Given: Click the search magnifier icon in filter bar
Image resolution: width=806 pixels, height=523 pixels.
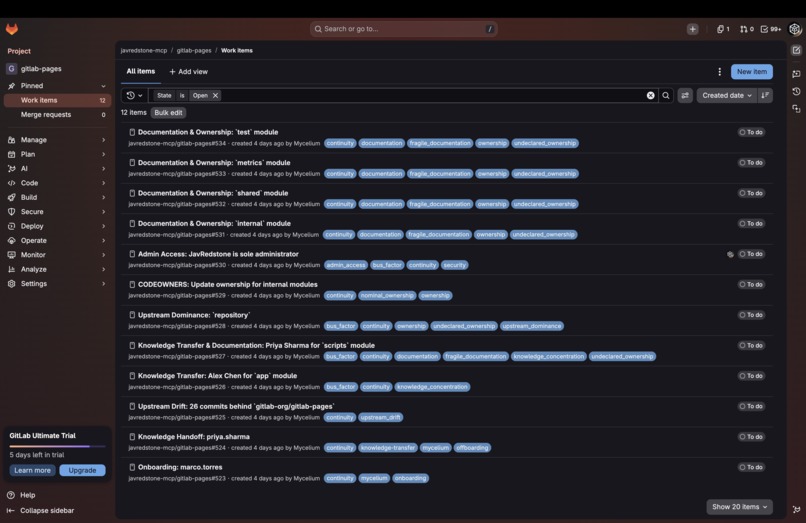Looking at the screenshot, I should coord(666,95).
